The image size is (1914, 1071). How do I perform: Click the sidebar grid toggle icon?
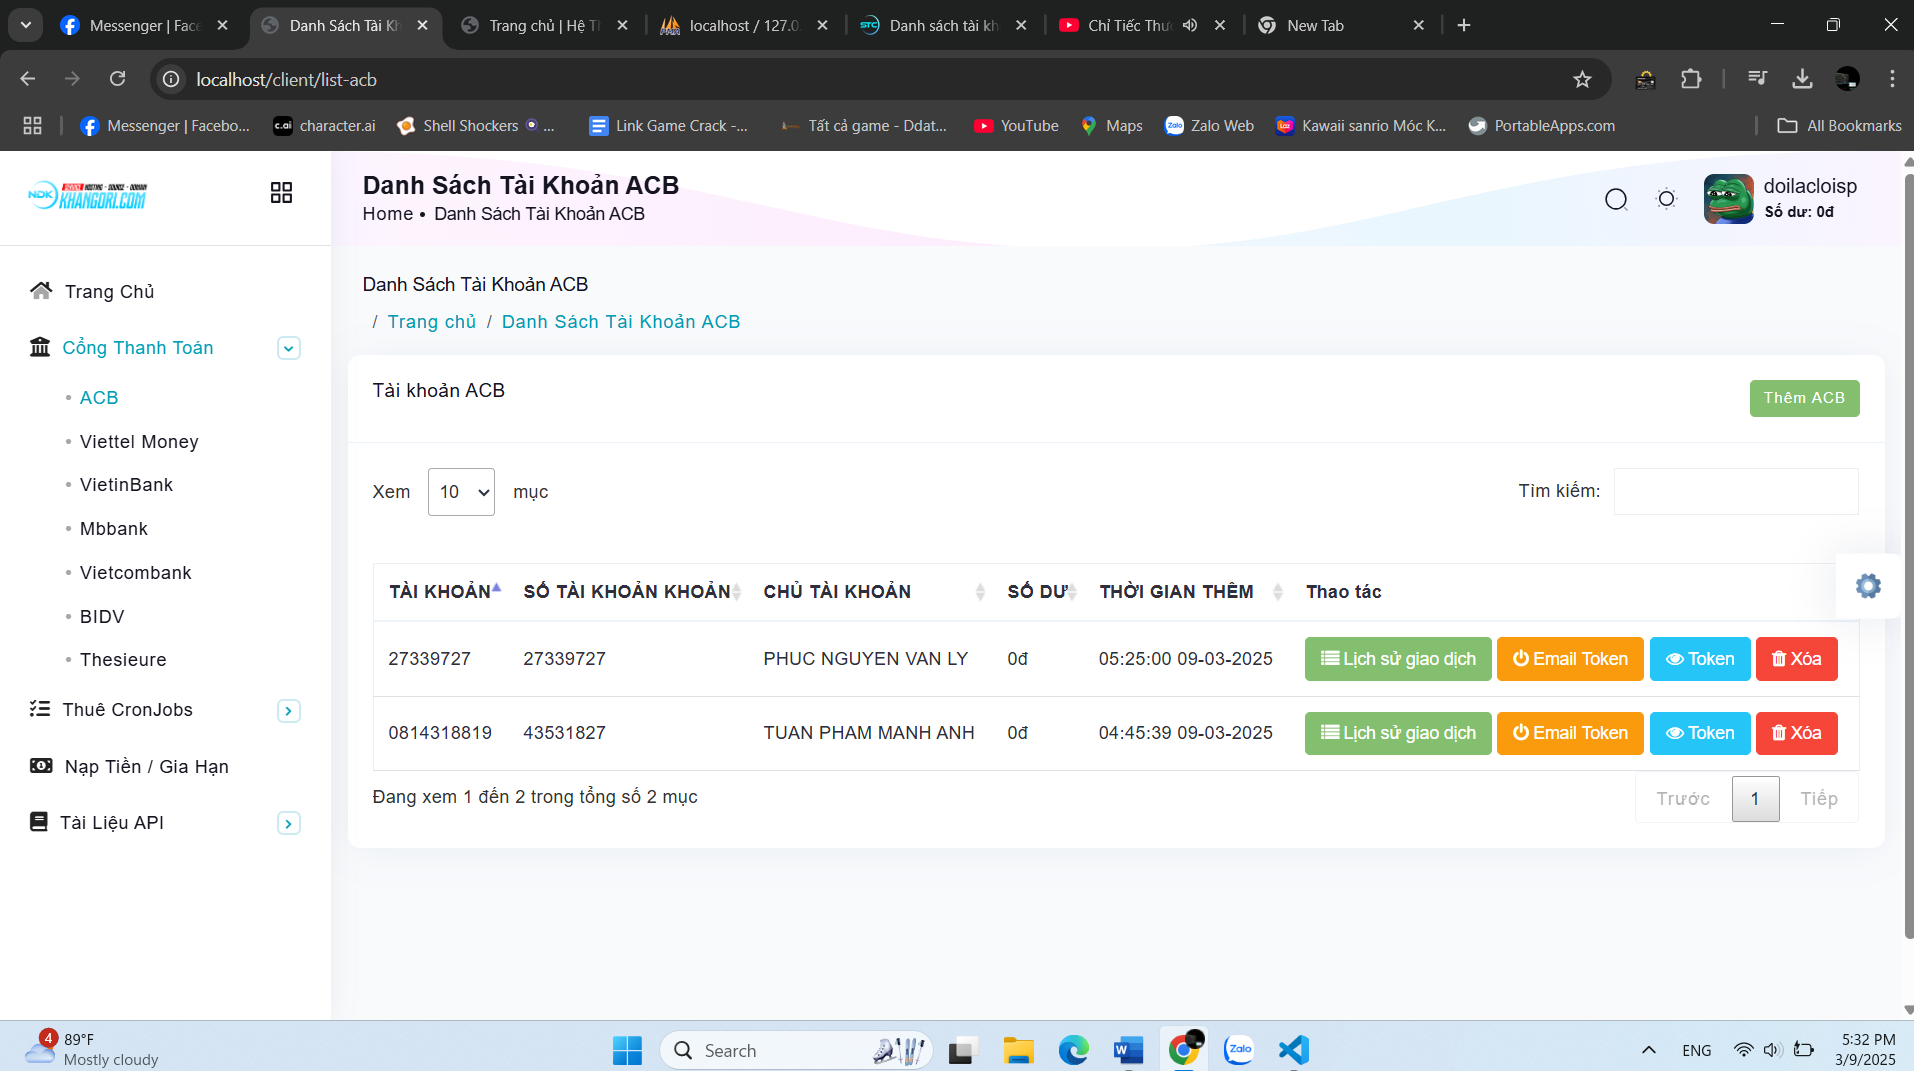coord(281,193)
